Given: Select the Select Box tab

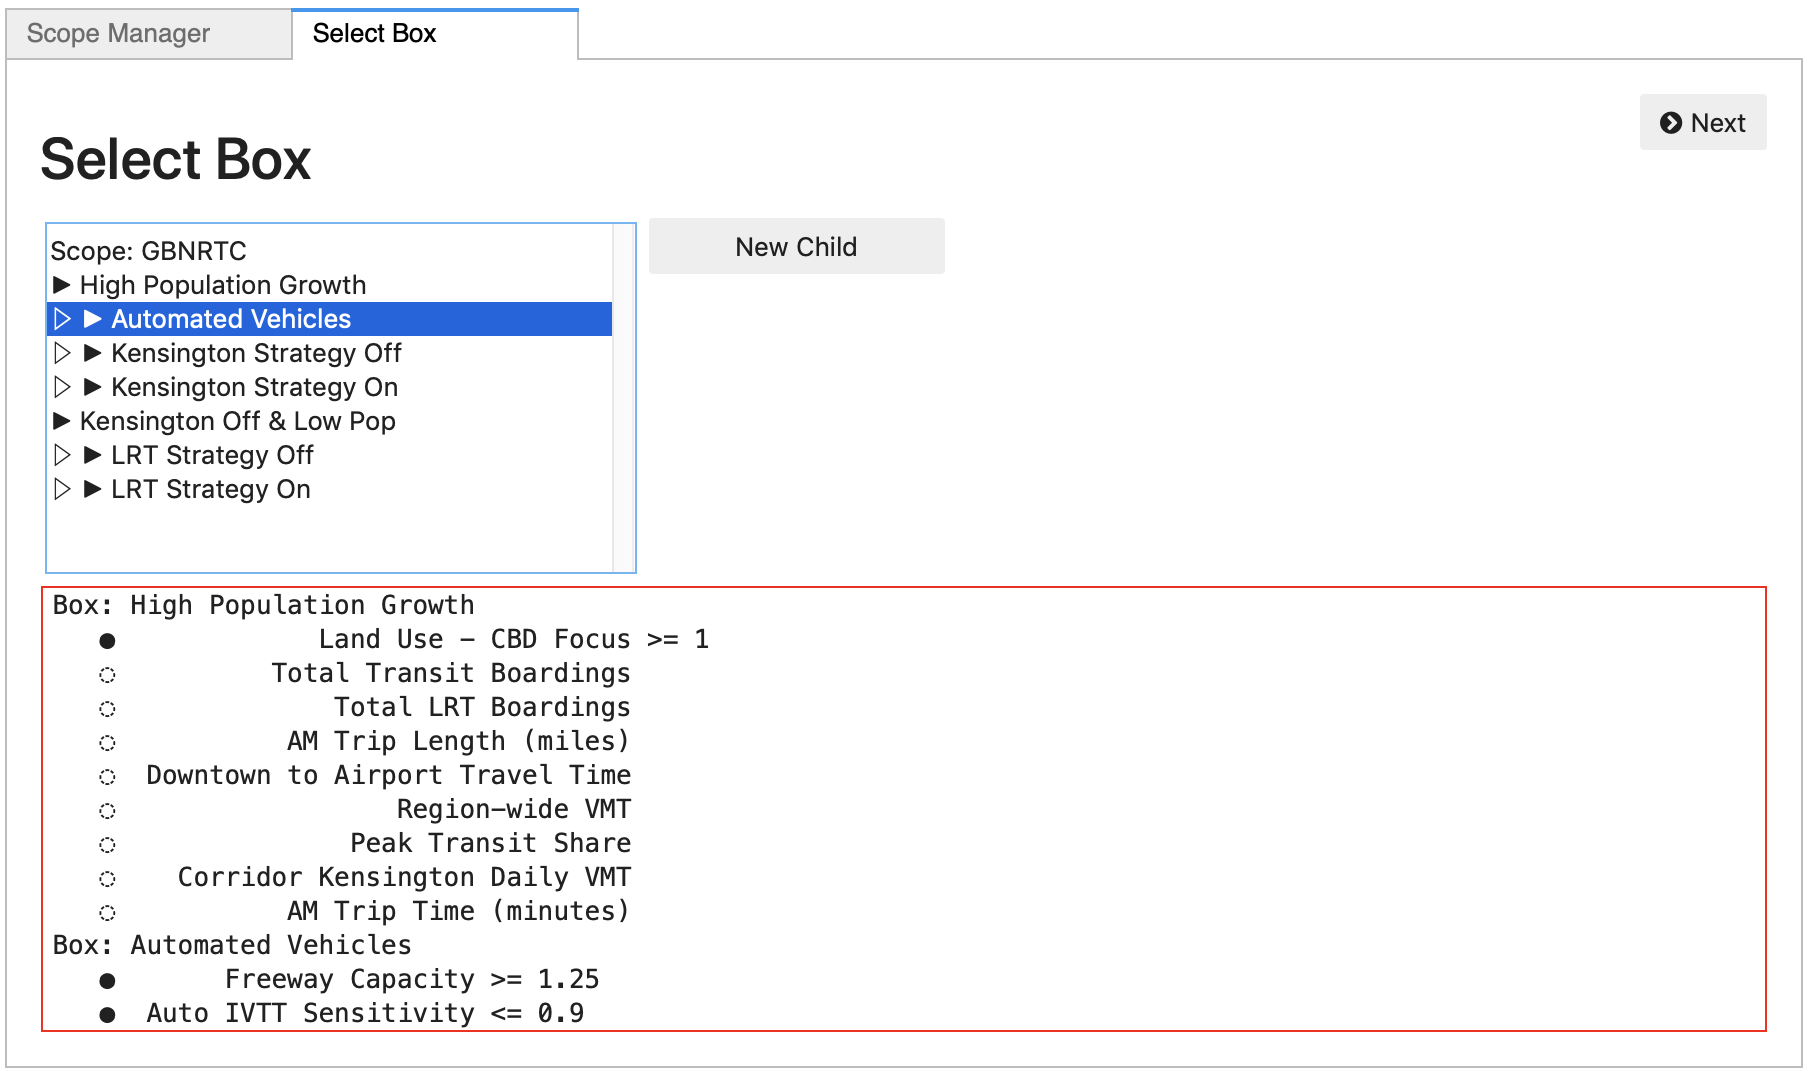Looking at the screenshot, I should point(374,34).
